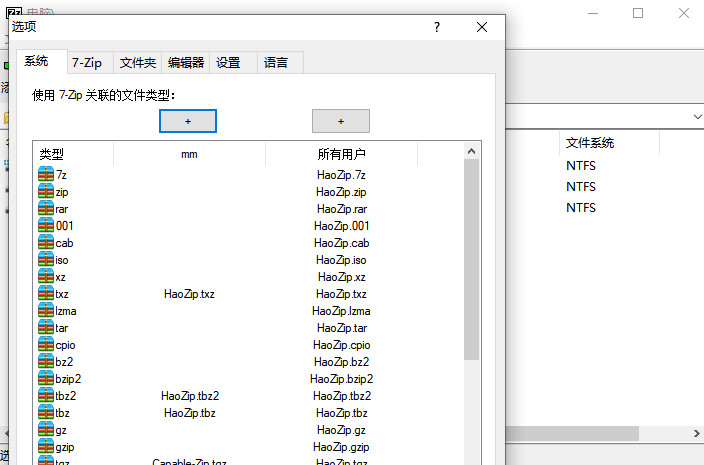Screen dimensions: 704x465
Task: Minimize the main 7-Zip window
Action: [593, 13]
